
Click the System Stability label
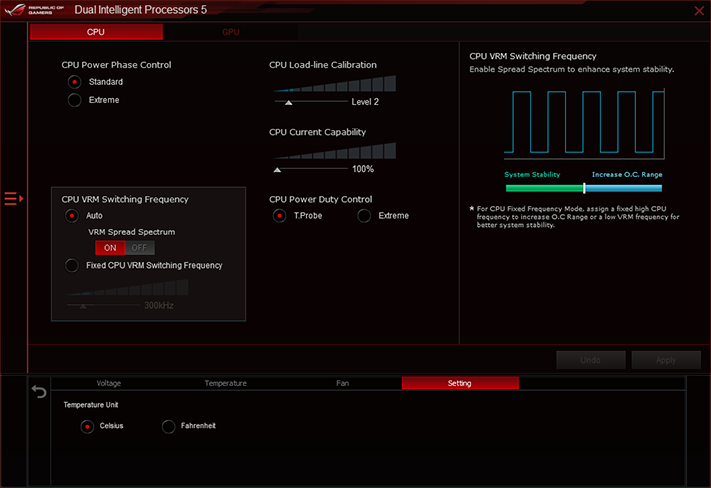click(x=532, y=175)
